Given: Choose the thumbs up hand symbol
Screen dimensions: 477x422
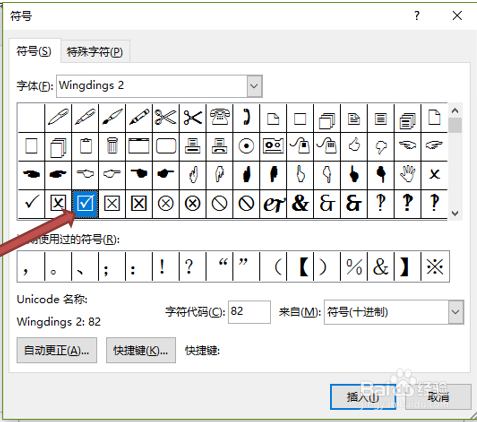Looking at the screenshot, I should [354, 146].
